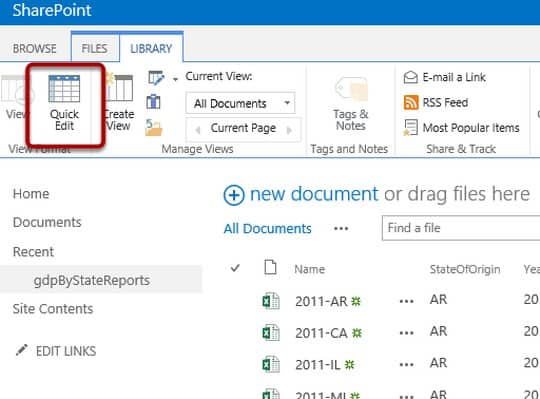Open Modify View pencil icon
540x399 pixels.
point(156,78)
